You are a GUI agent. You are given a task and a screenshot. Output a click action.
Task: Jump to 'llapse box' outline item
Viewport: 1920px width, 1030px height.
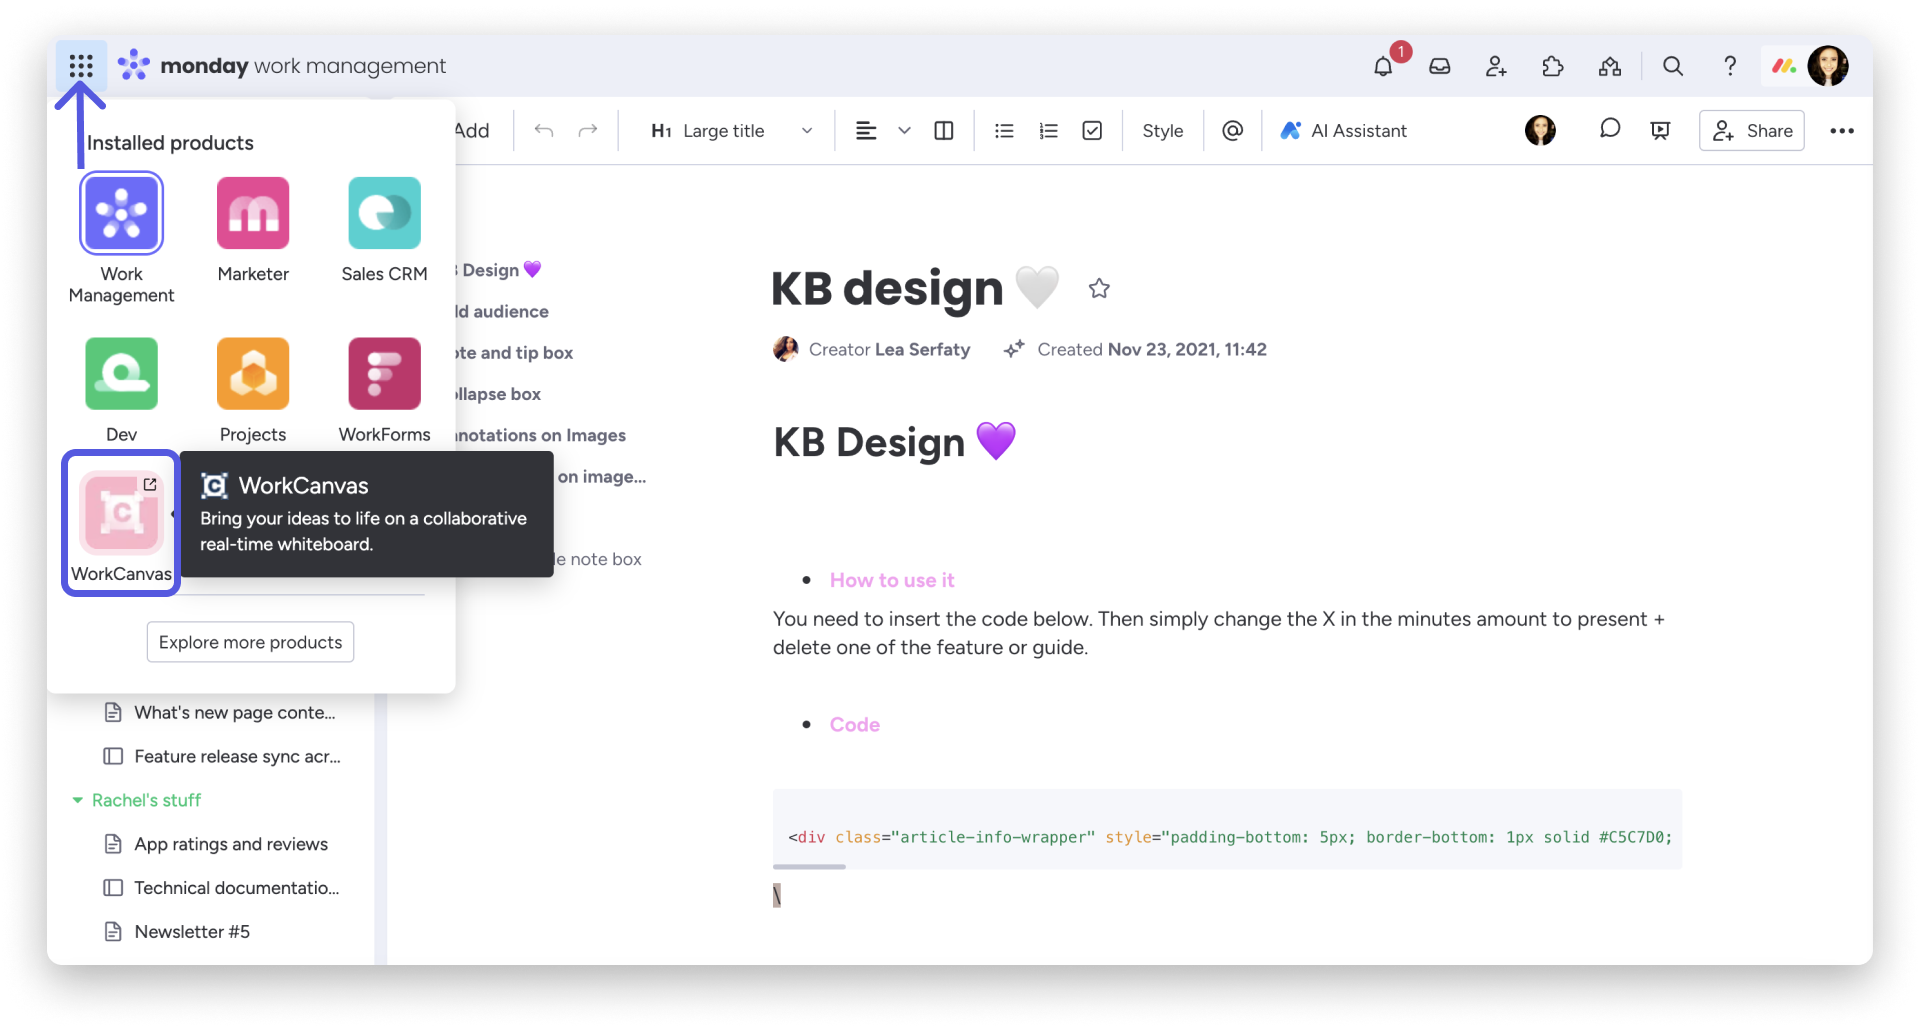pyautogui.click(x=498, y=394)
